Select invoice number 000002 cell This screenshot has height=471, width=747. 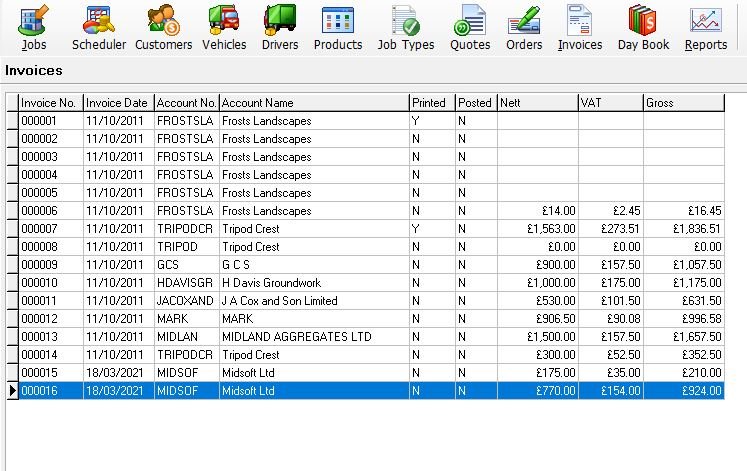pyautogui.click(x=51, y=139)
